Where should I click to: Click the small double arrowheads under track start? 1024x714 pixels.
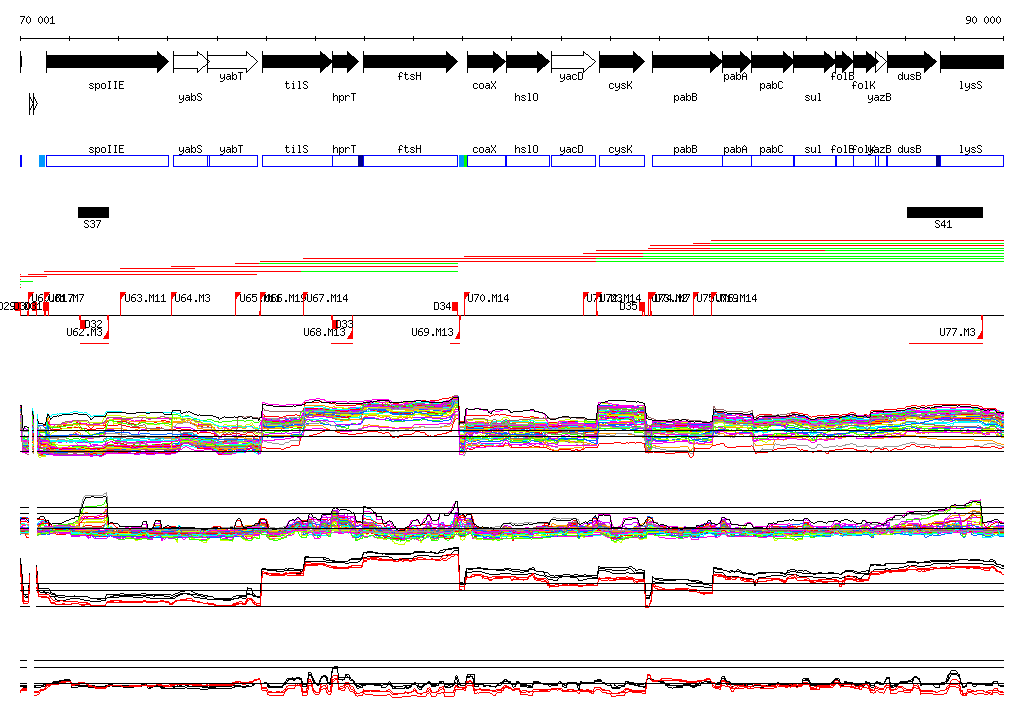point(33,104)
